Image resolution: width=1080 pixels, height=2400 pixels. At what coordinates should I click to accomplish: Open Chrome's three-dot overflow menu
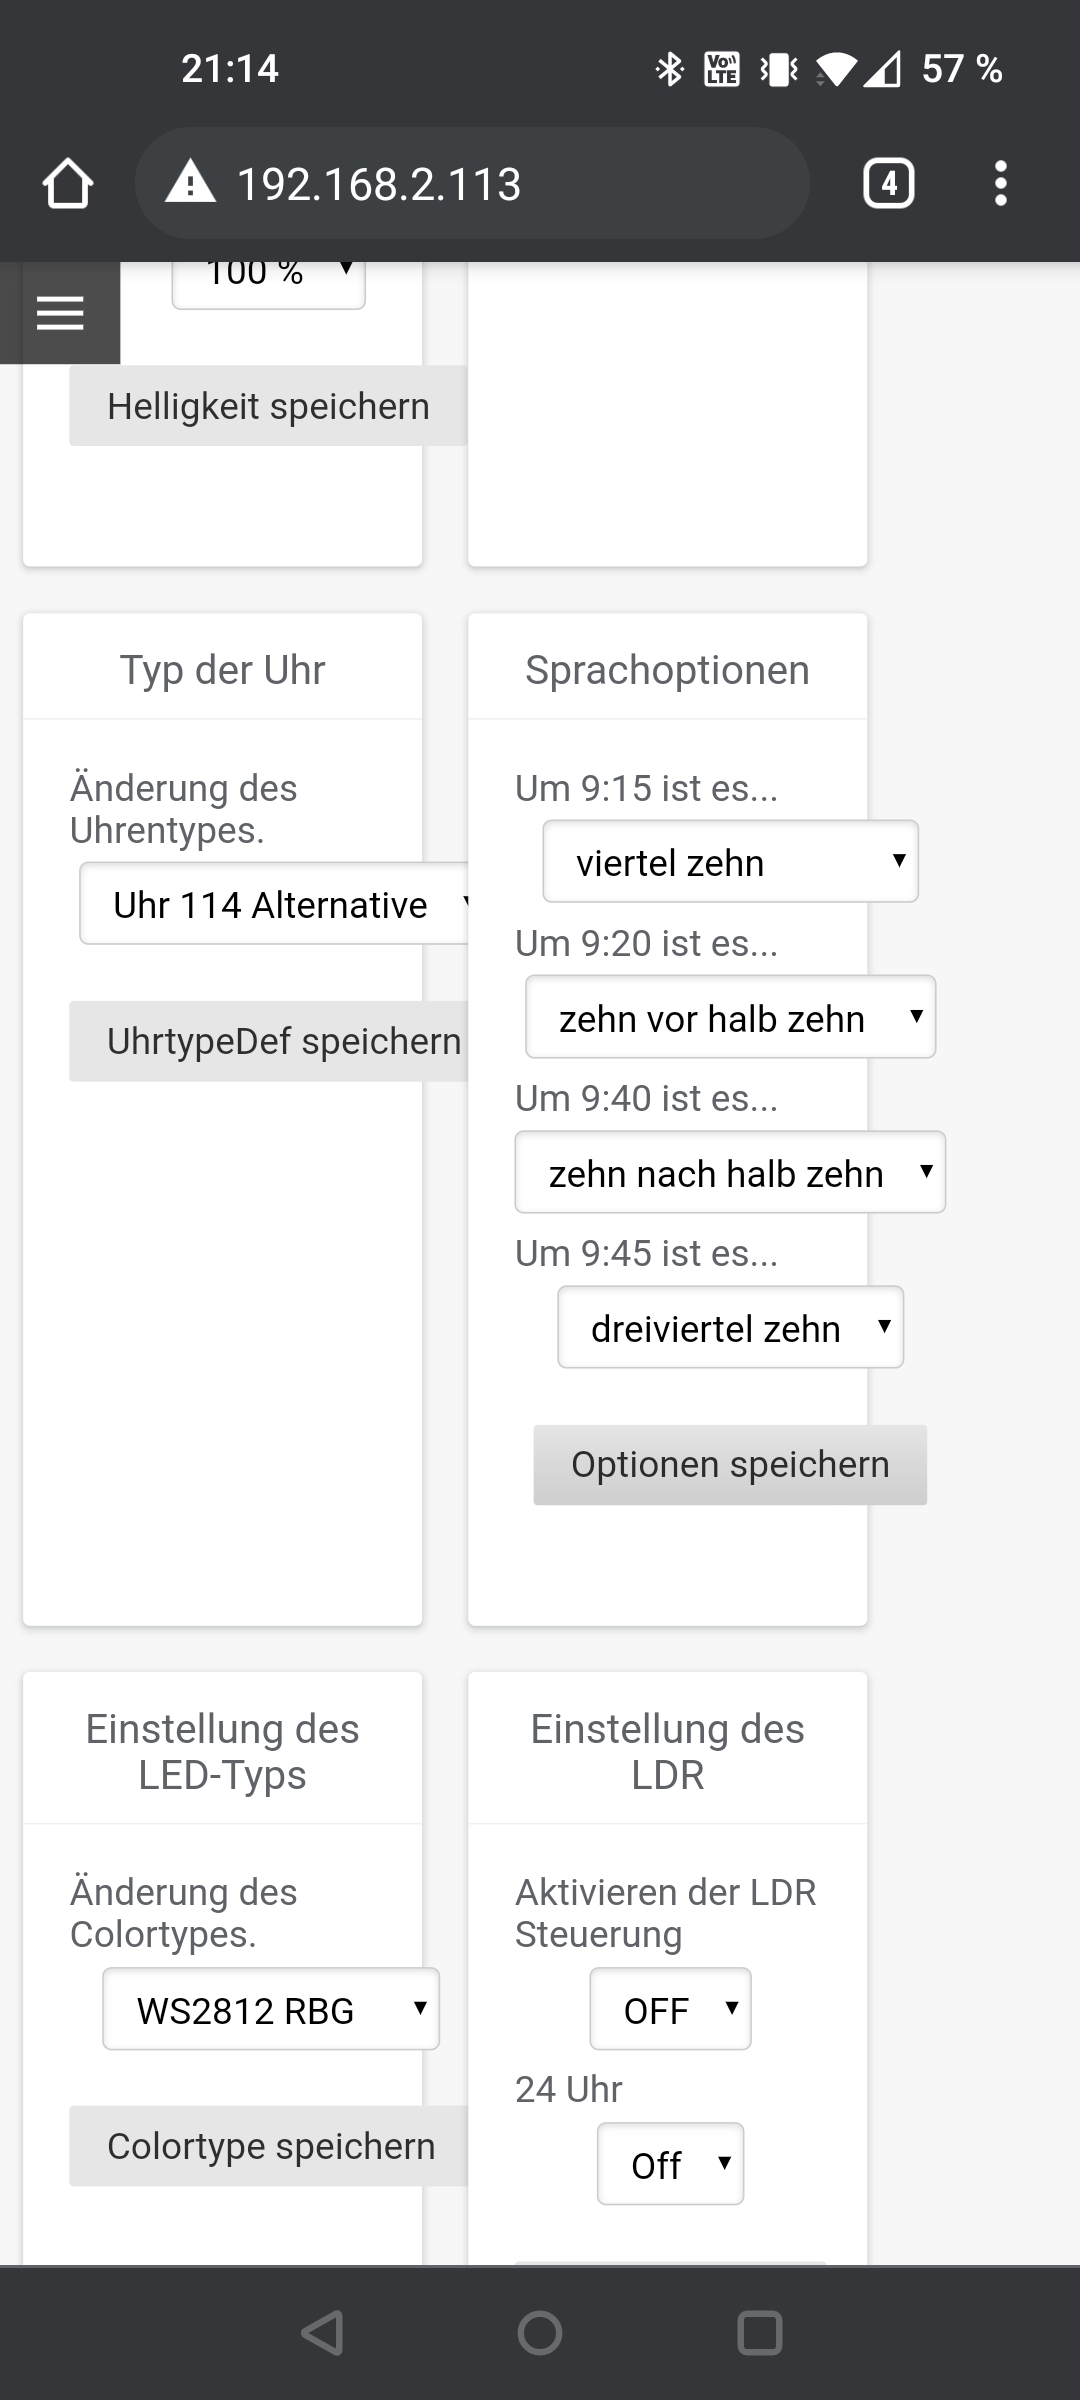[999, 182]
